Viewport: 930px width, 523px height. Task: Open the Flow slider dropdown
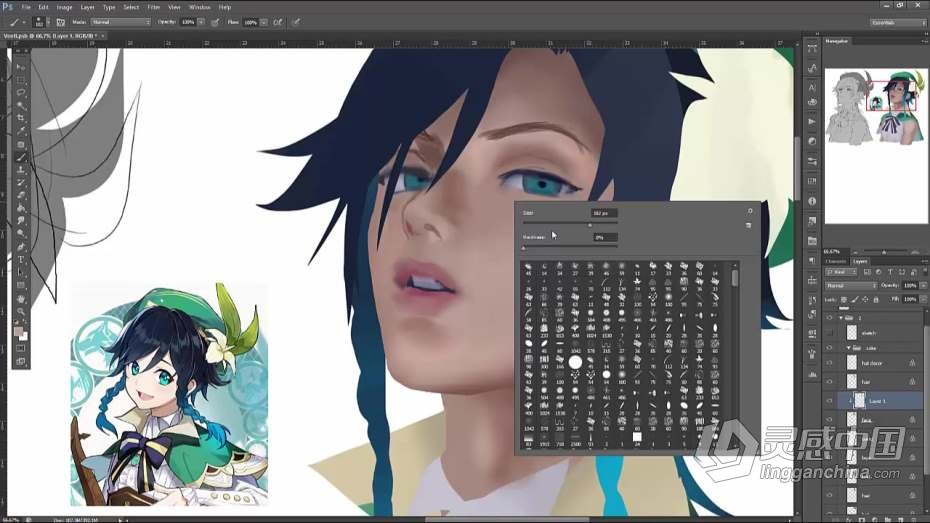tap(263, 22)
